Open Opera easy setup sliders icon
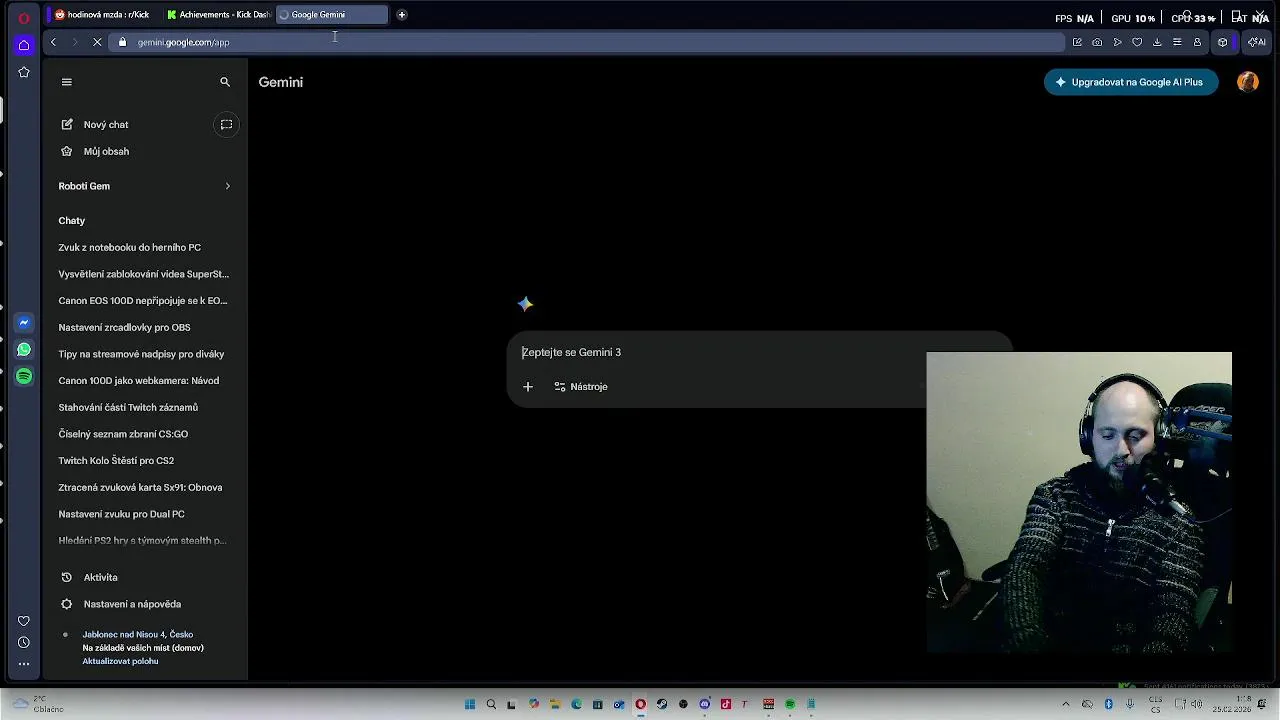Viewport: 1280px width, 720px height. tap(1177, 42)
